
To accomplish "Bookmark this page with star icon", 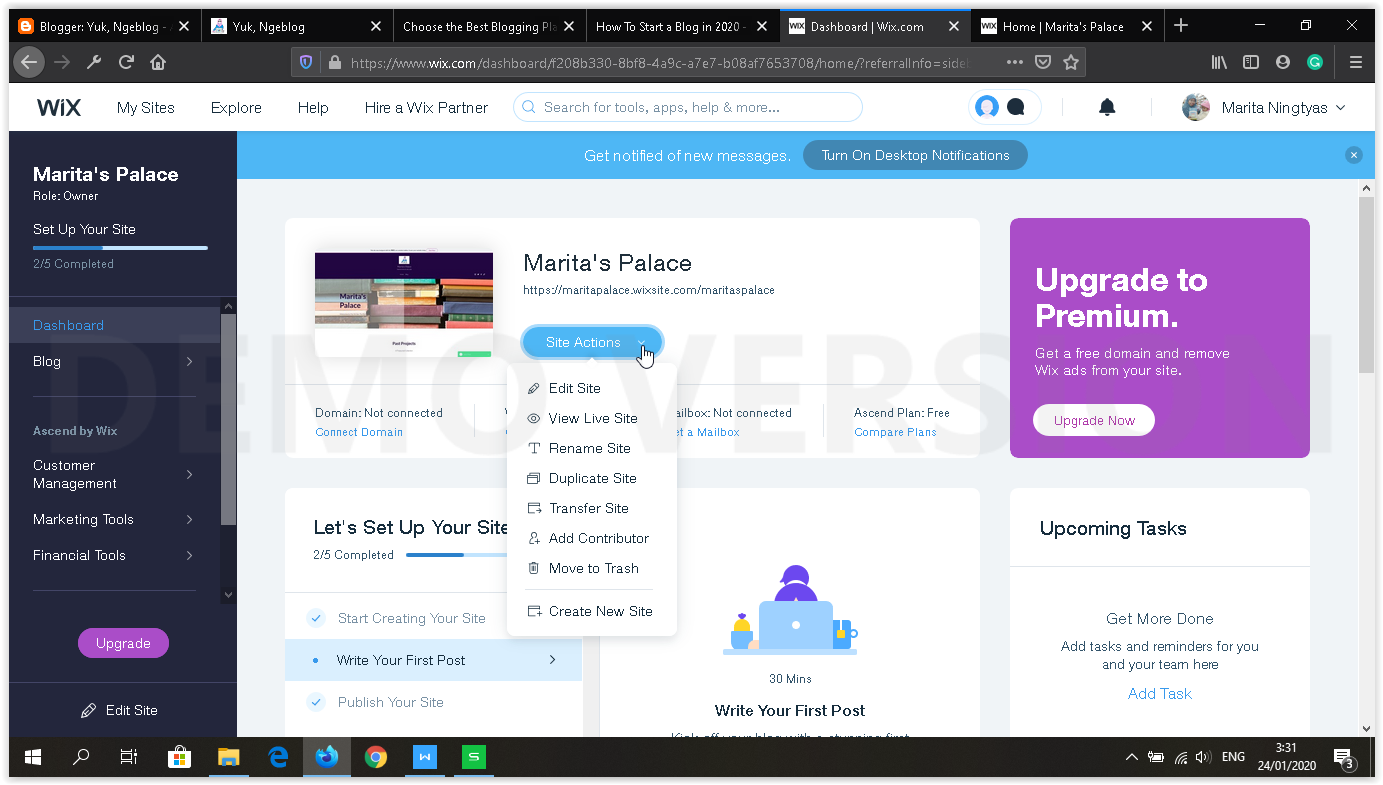I will tap(1071, 62).
